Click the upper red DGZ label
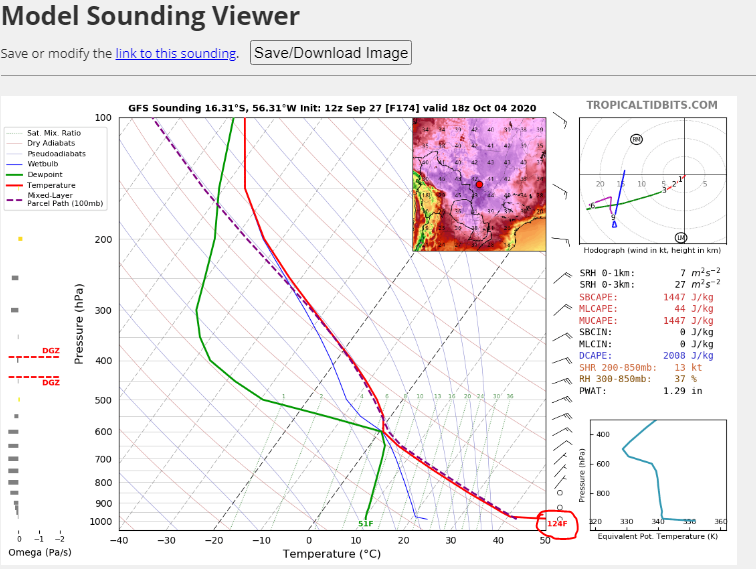Image resolution: width=756 pixels, height=569 pixels. point(50,351)
